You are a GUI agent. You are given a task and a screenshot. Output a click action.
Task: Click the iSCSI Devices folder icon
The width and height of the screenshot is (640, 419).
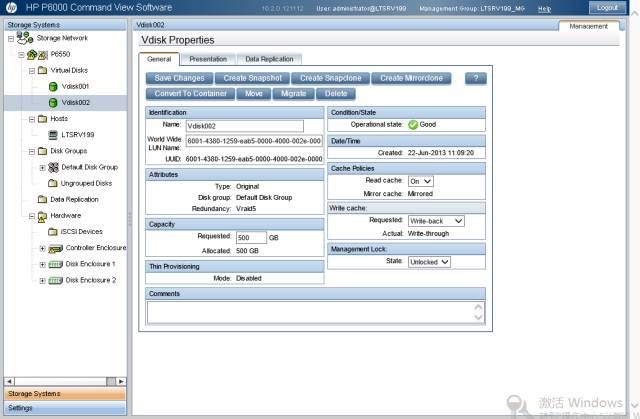[x=53, y=232]
